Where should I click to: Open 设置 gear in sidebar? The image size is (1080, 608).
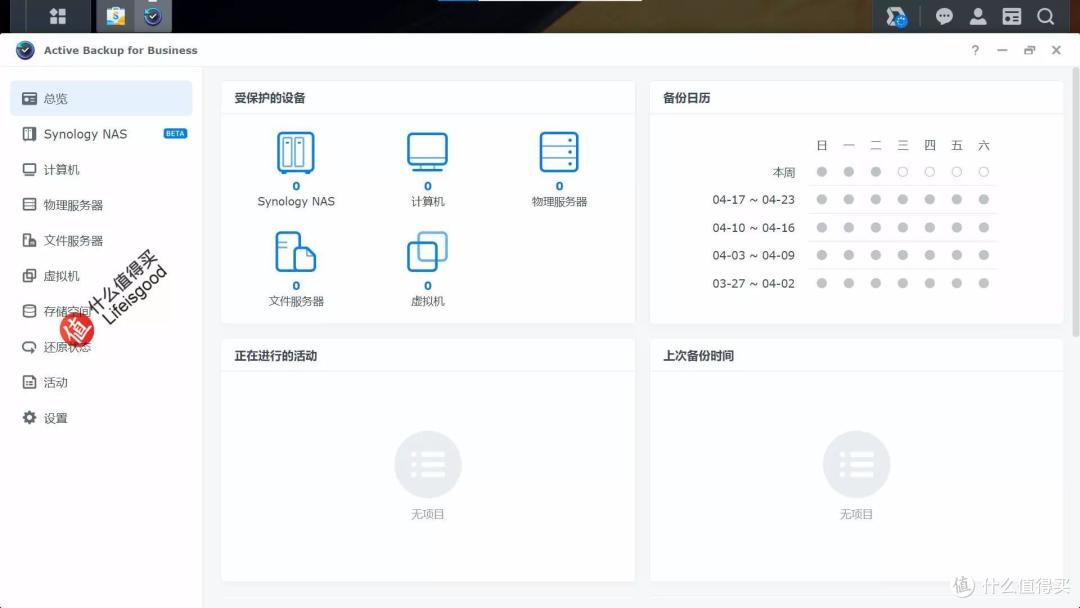tap(29, 417)
